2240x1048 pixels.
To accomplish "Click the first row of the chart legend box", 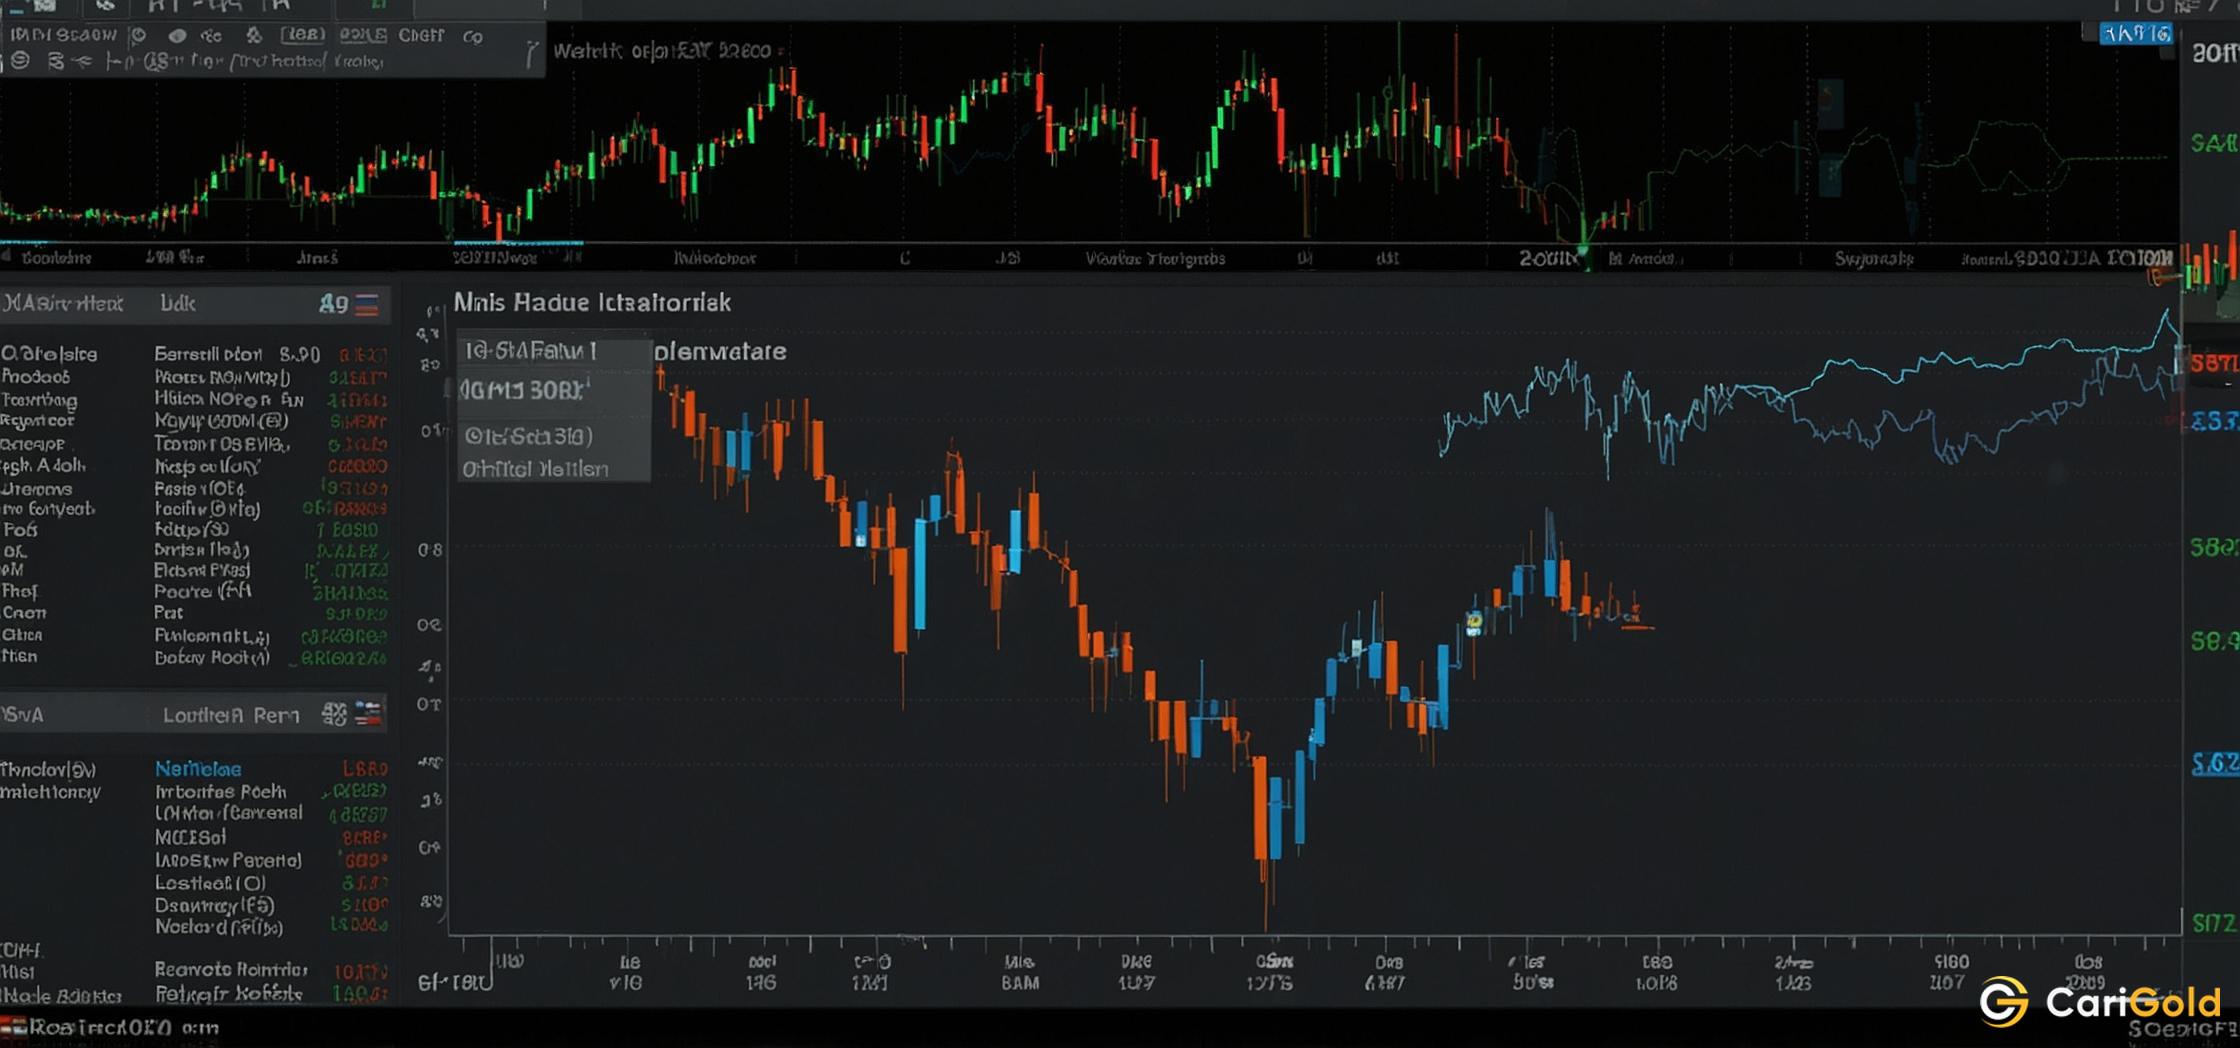I will coord(554,351).
